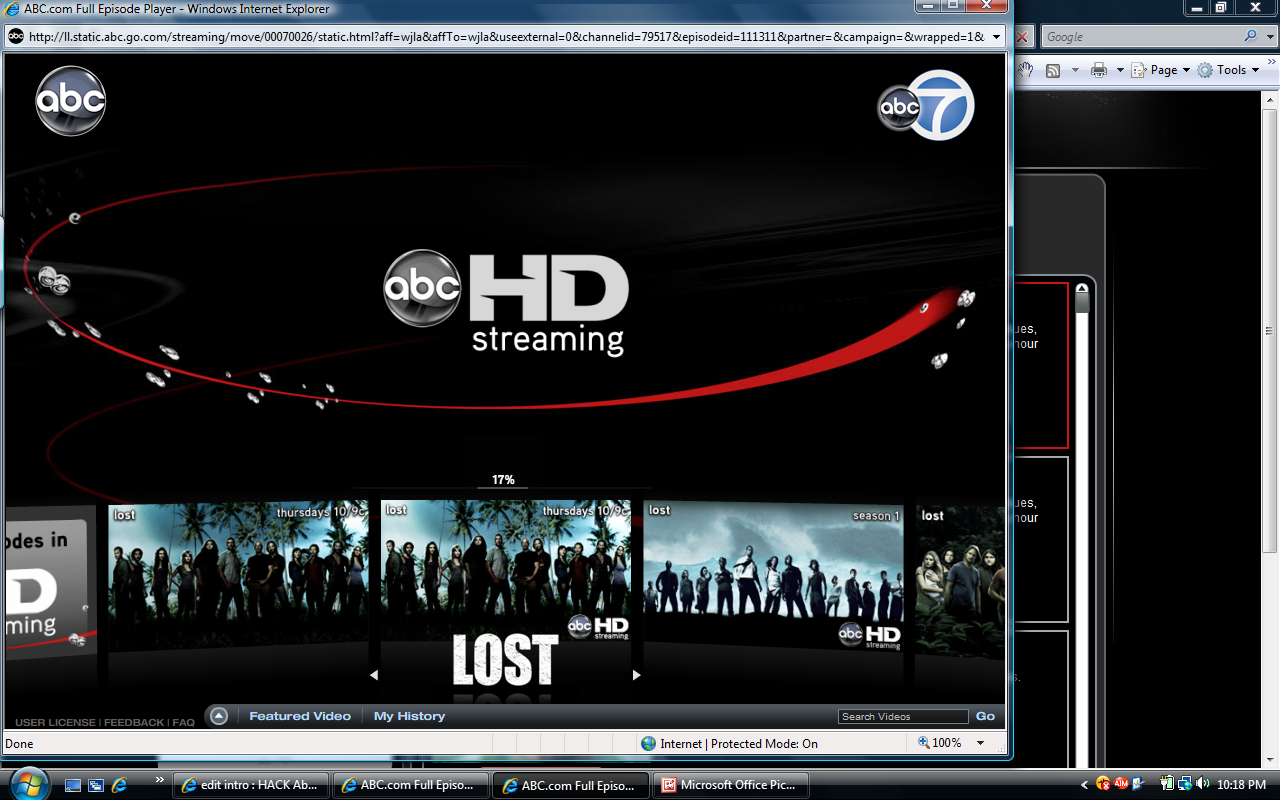Switch to the Microsoft Office Picture Manager taskbar button
This screenshot has width=1280, height=800.
click(x=731, y=785)
